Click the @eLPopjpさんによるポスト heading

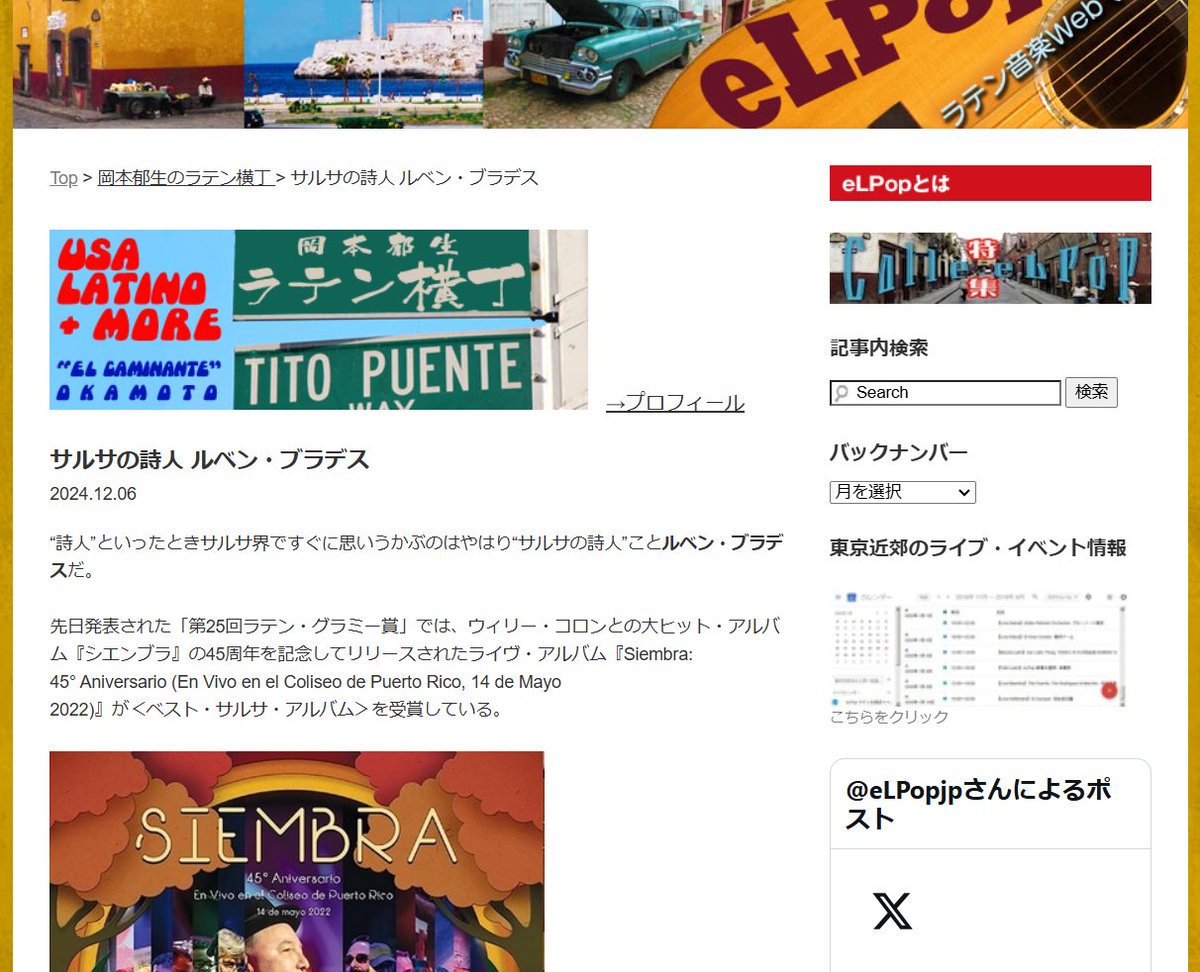click(x=978, y=804)
